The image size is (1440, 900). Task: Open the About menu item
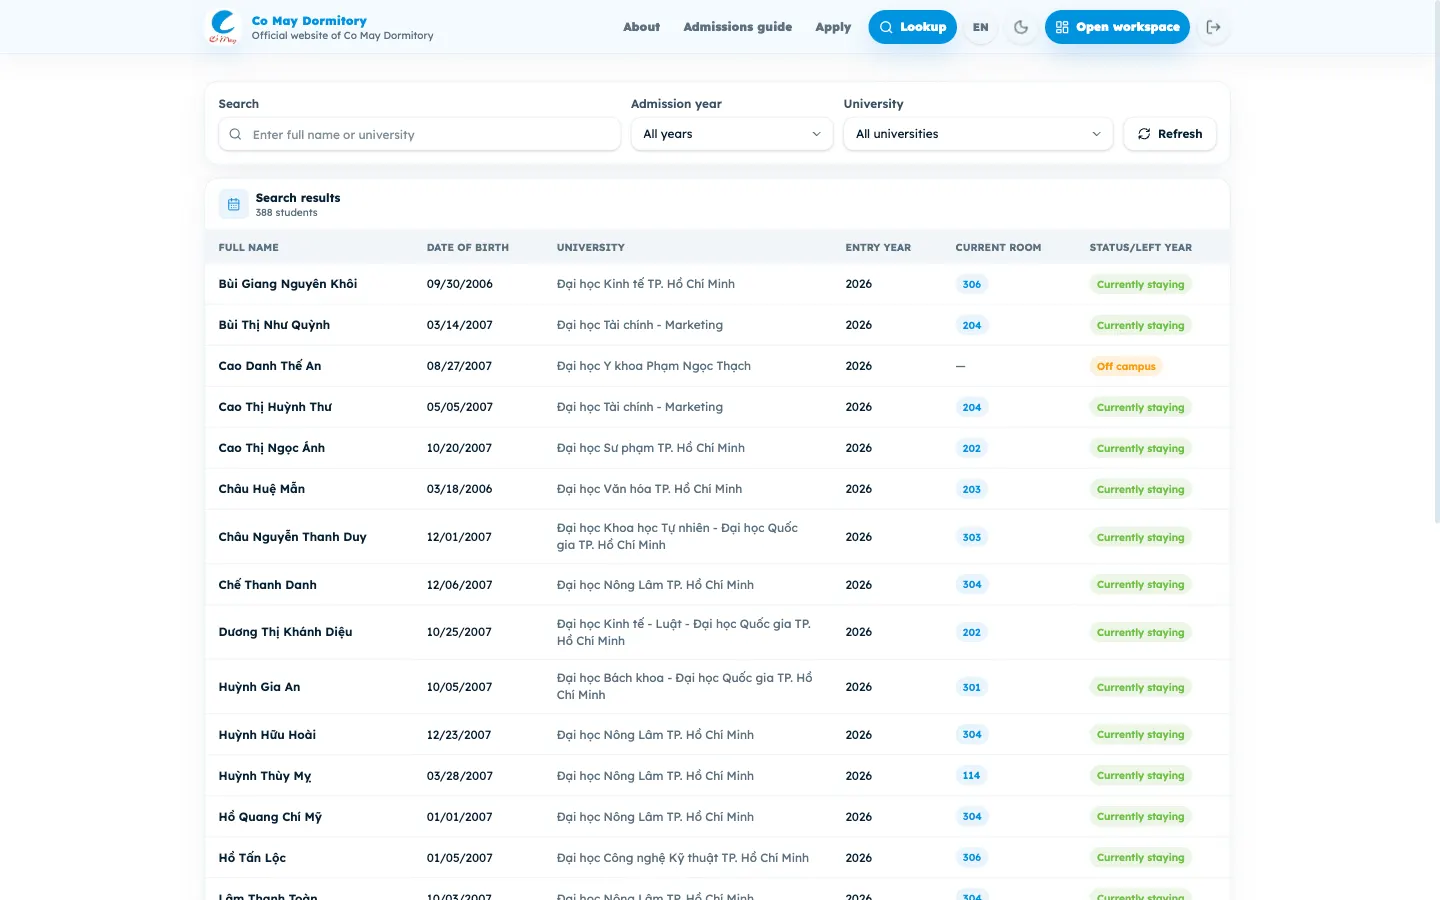[x=641, y=27]
